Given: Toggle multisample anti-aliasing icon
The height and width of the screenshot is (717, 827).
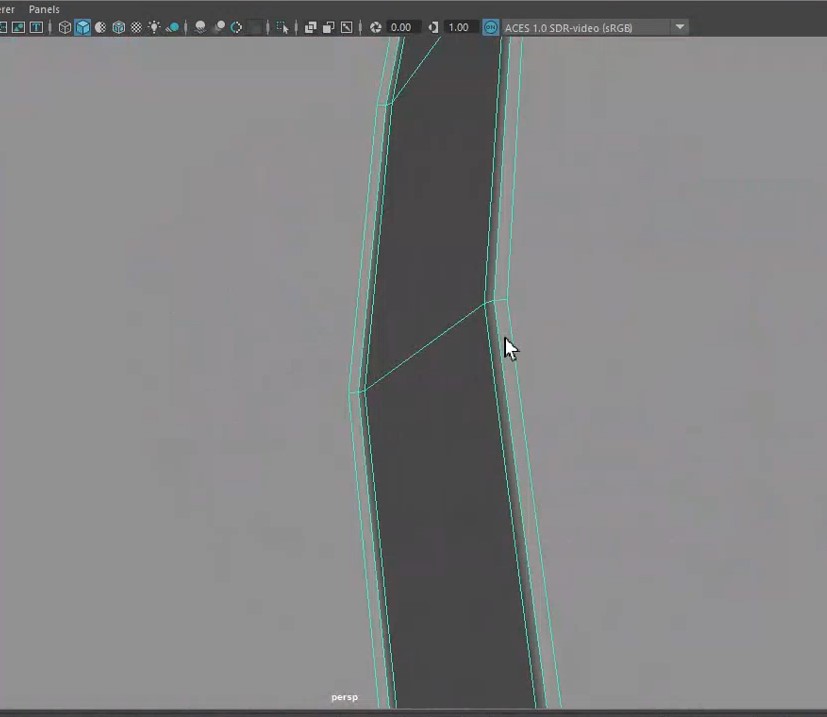Looking at the screenshot, I should [x=236, y=27].
